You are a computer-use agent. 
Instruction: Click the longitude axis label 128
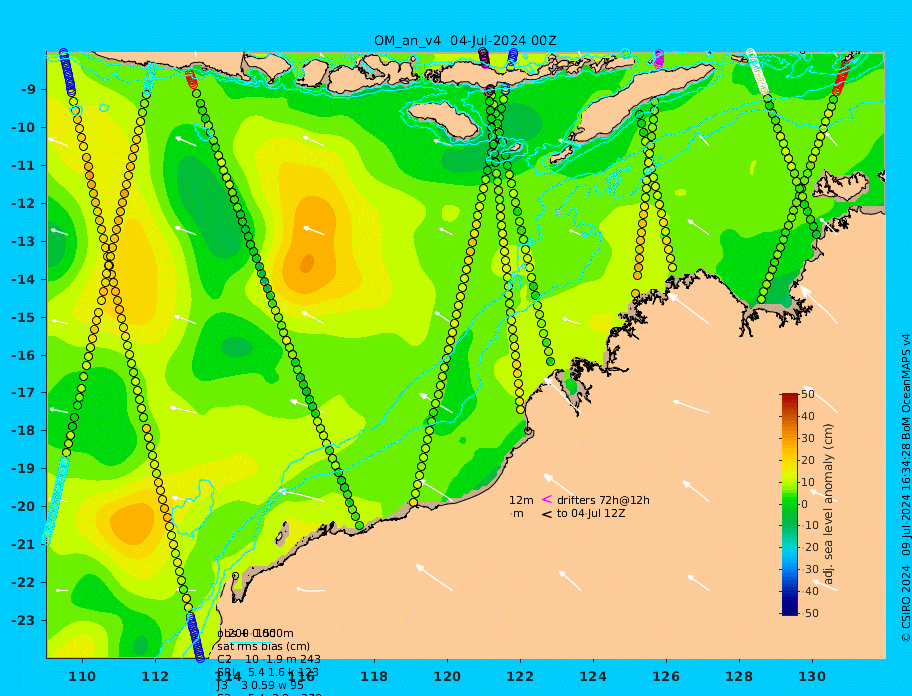739,676
